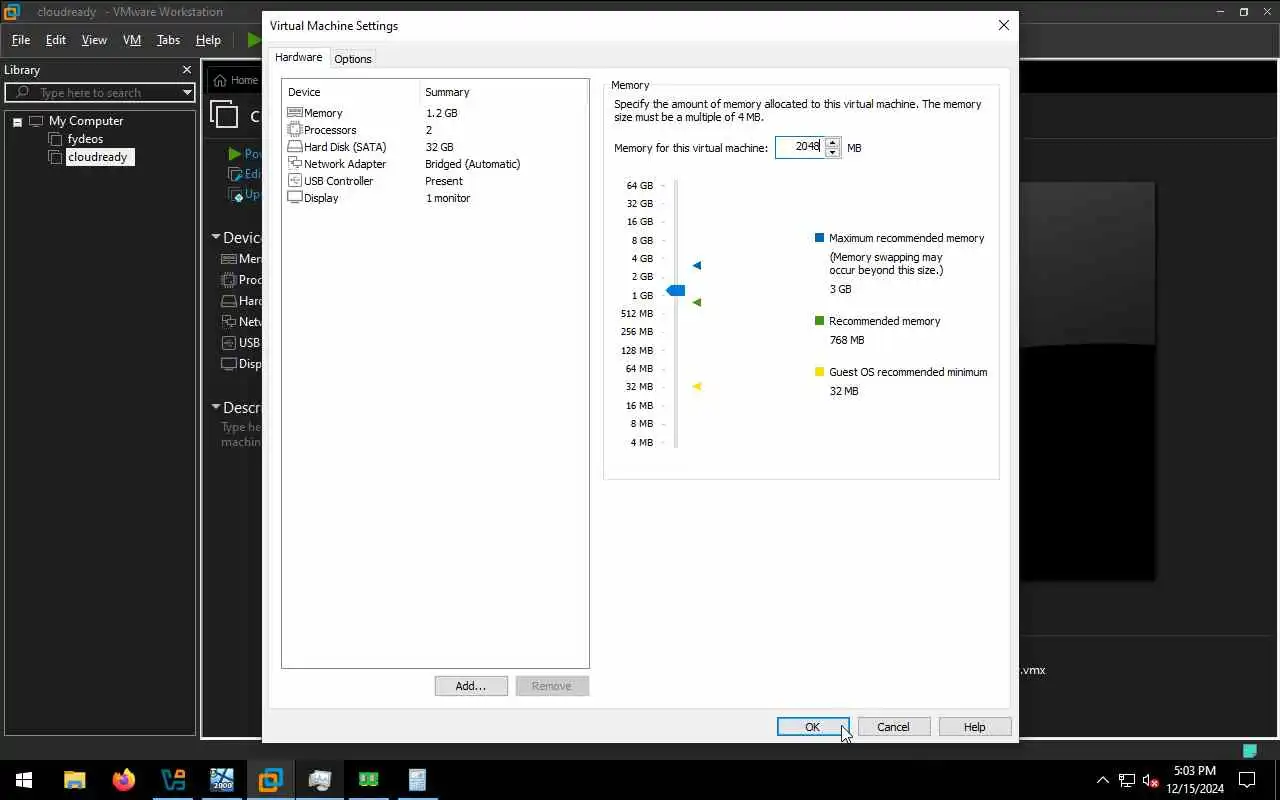
Task: Click Display icon under Devices in main window
Action: point(229,364)
